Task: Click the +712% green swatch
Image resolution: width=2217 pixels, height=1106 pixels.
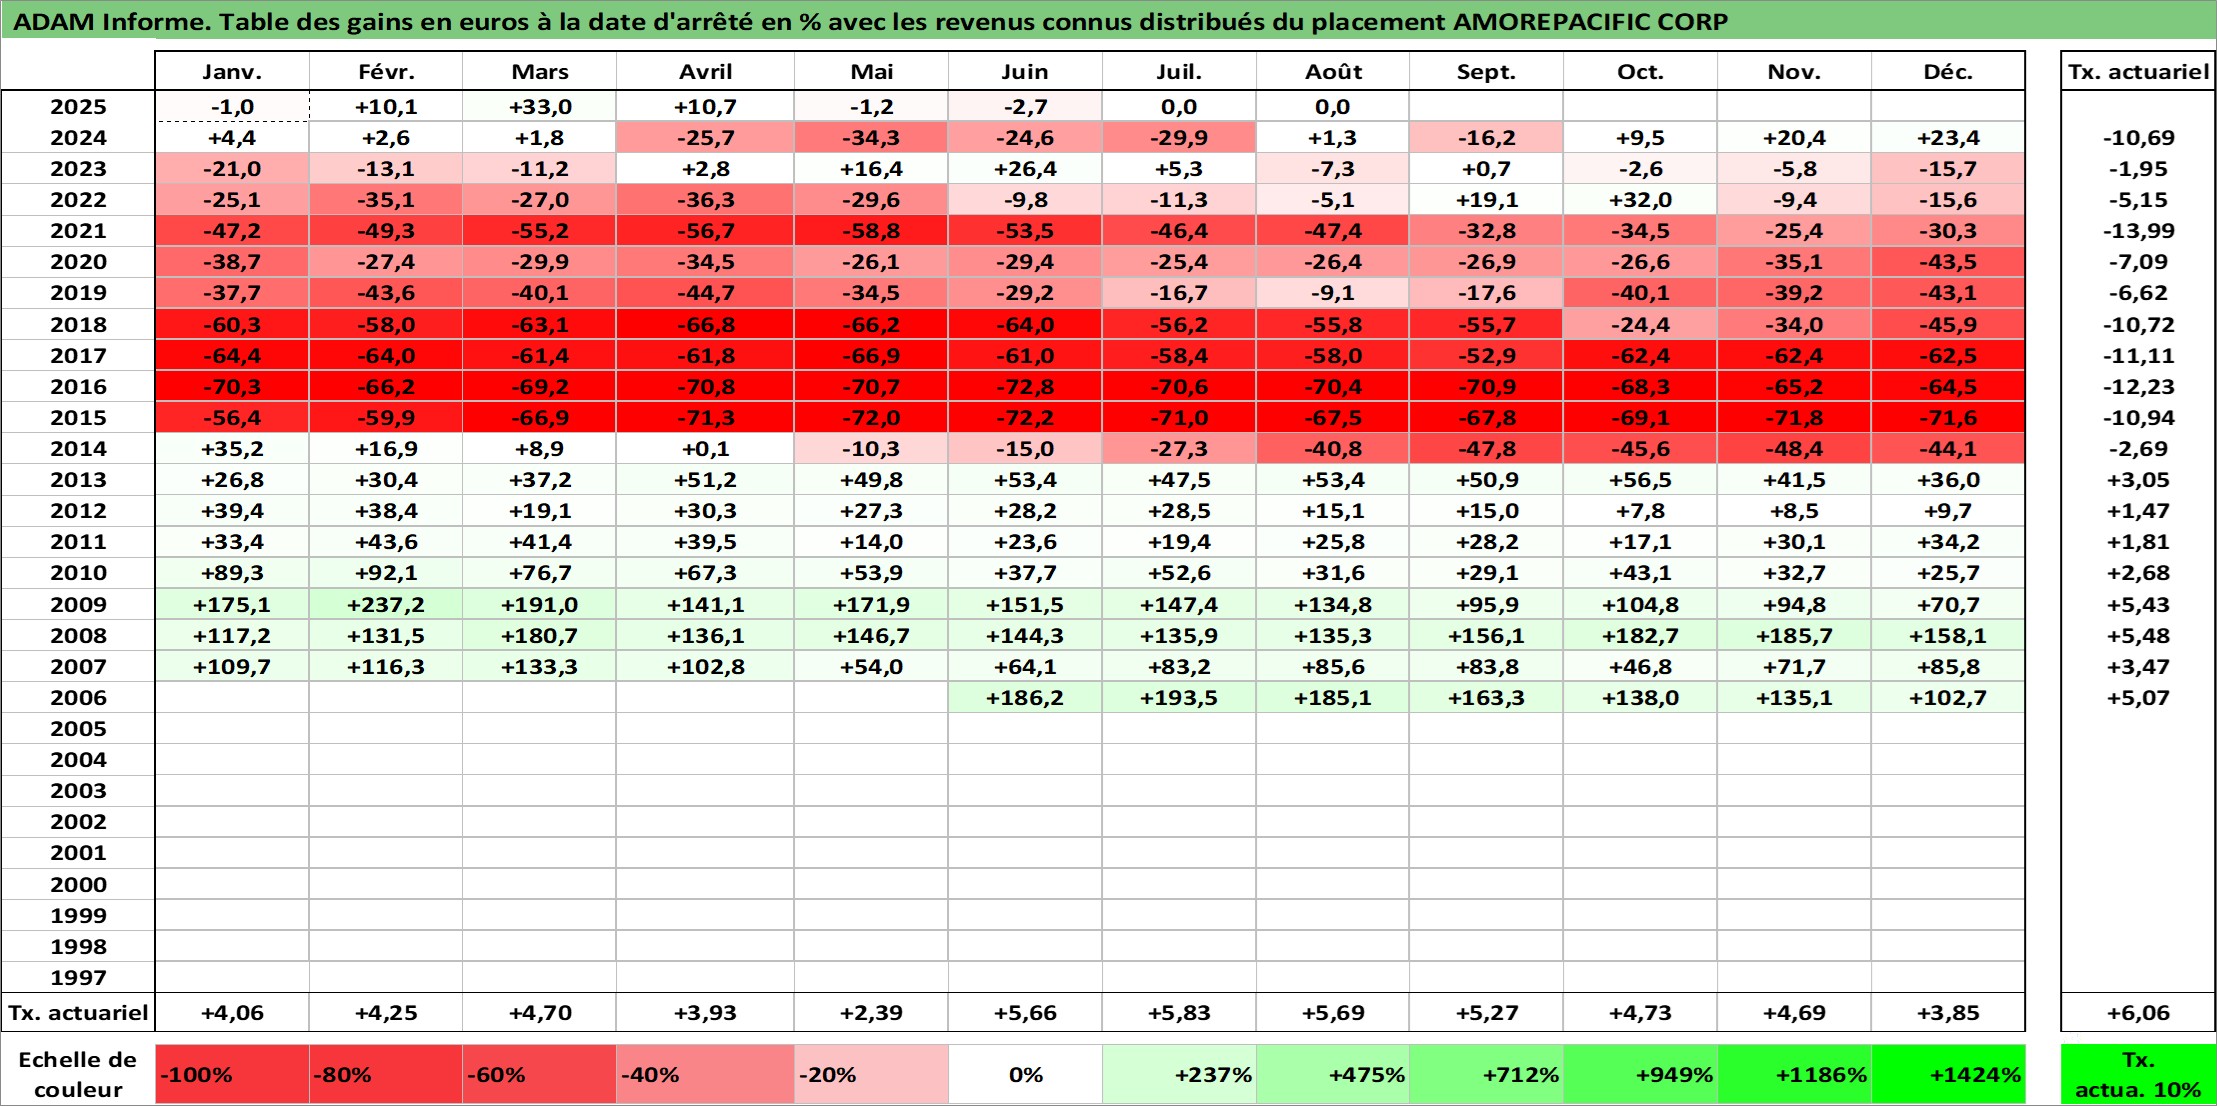Action: (x=1486, y=1075)
